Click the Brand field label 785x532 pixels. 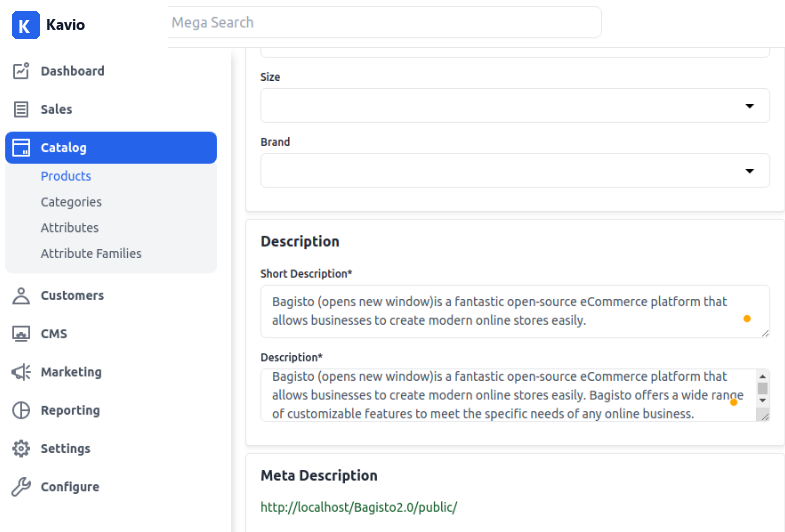pyautogui.click(x=275, y=142)
